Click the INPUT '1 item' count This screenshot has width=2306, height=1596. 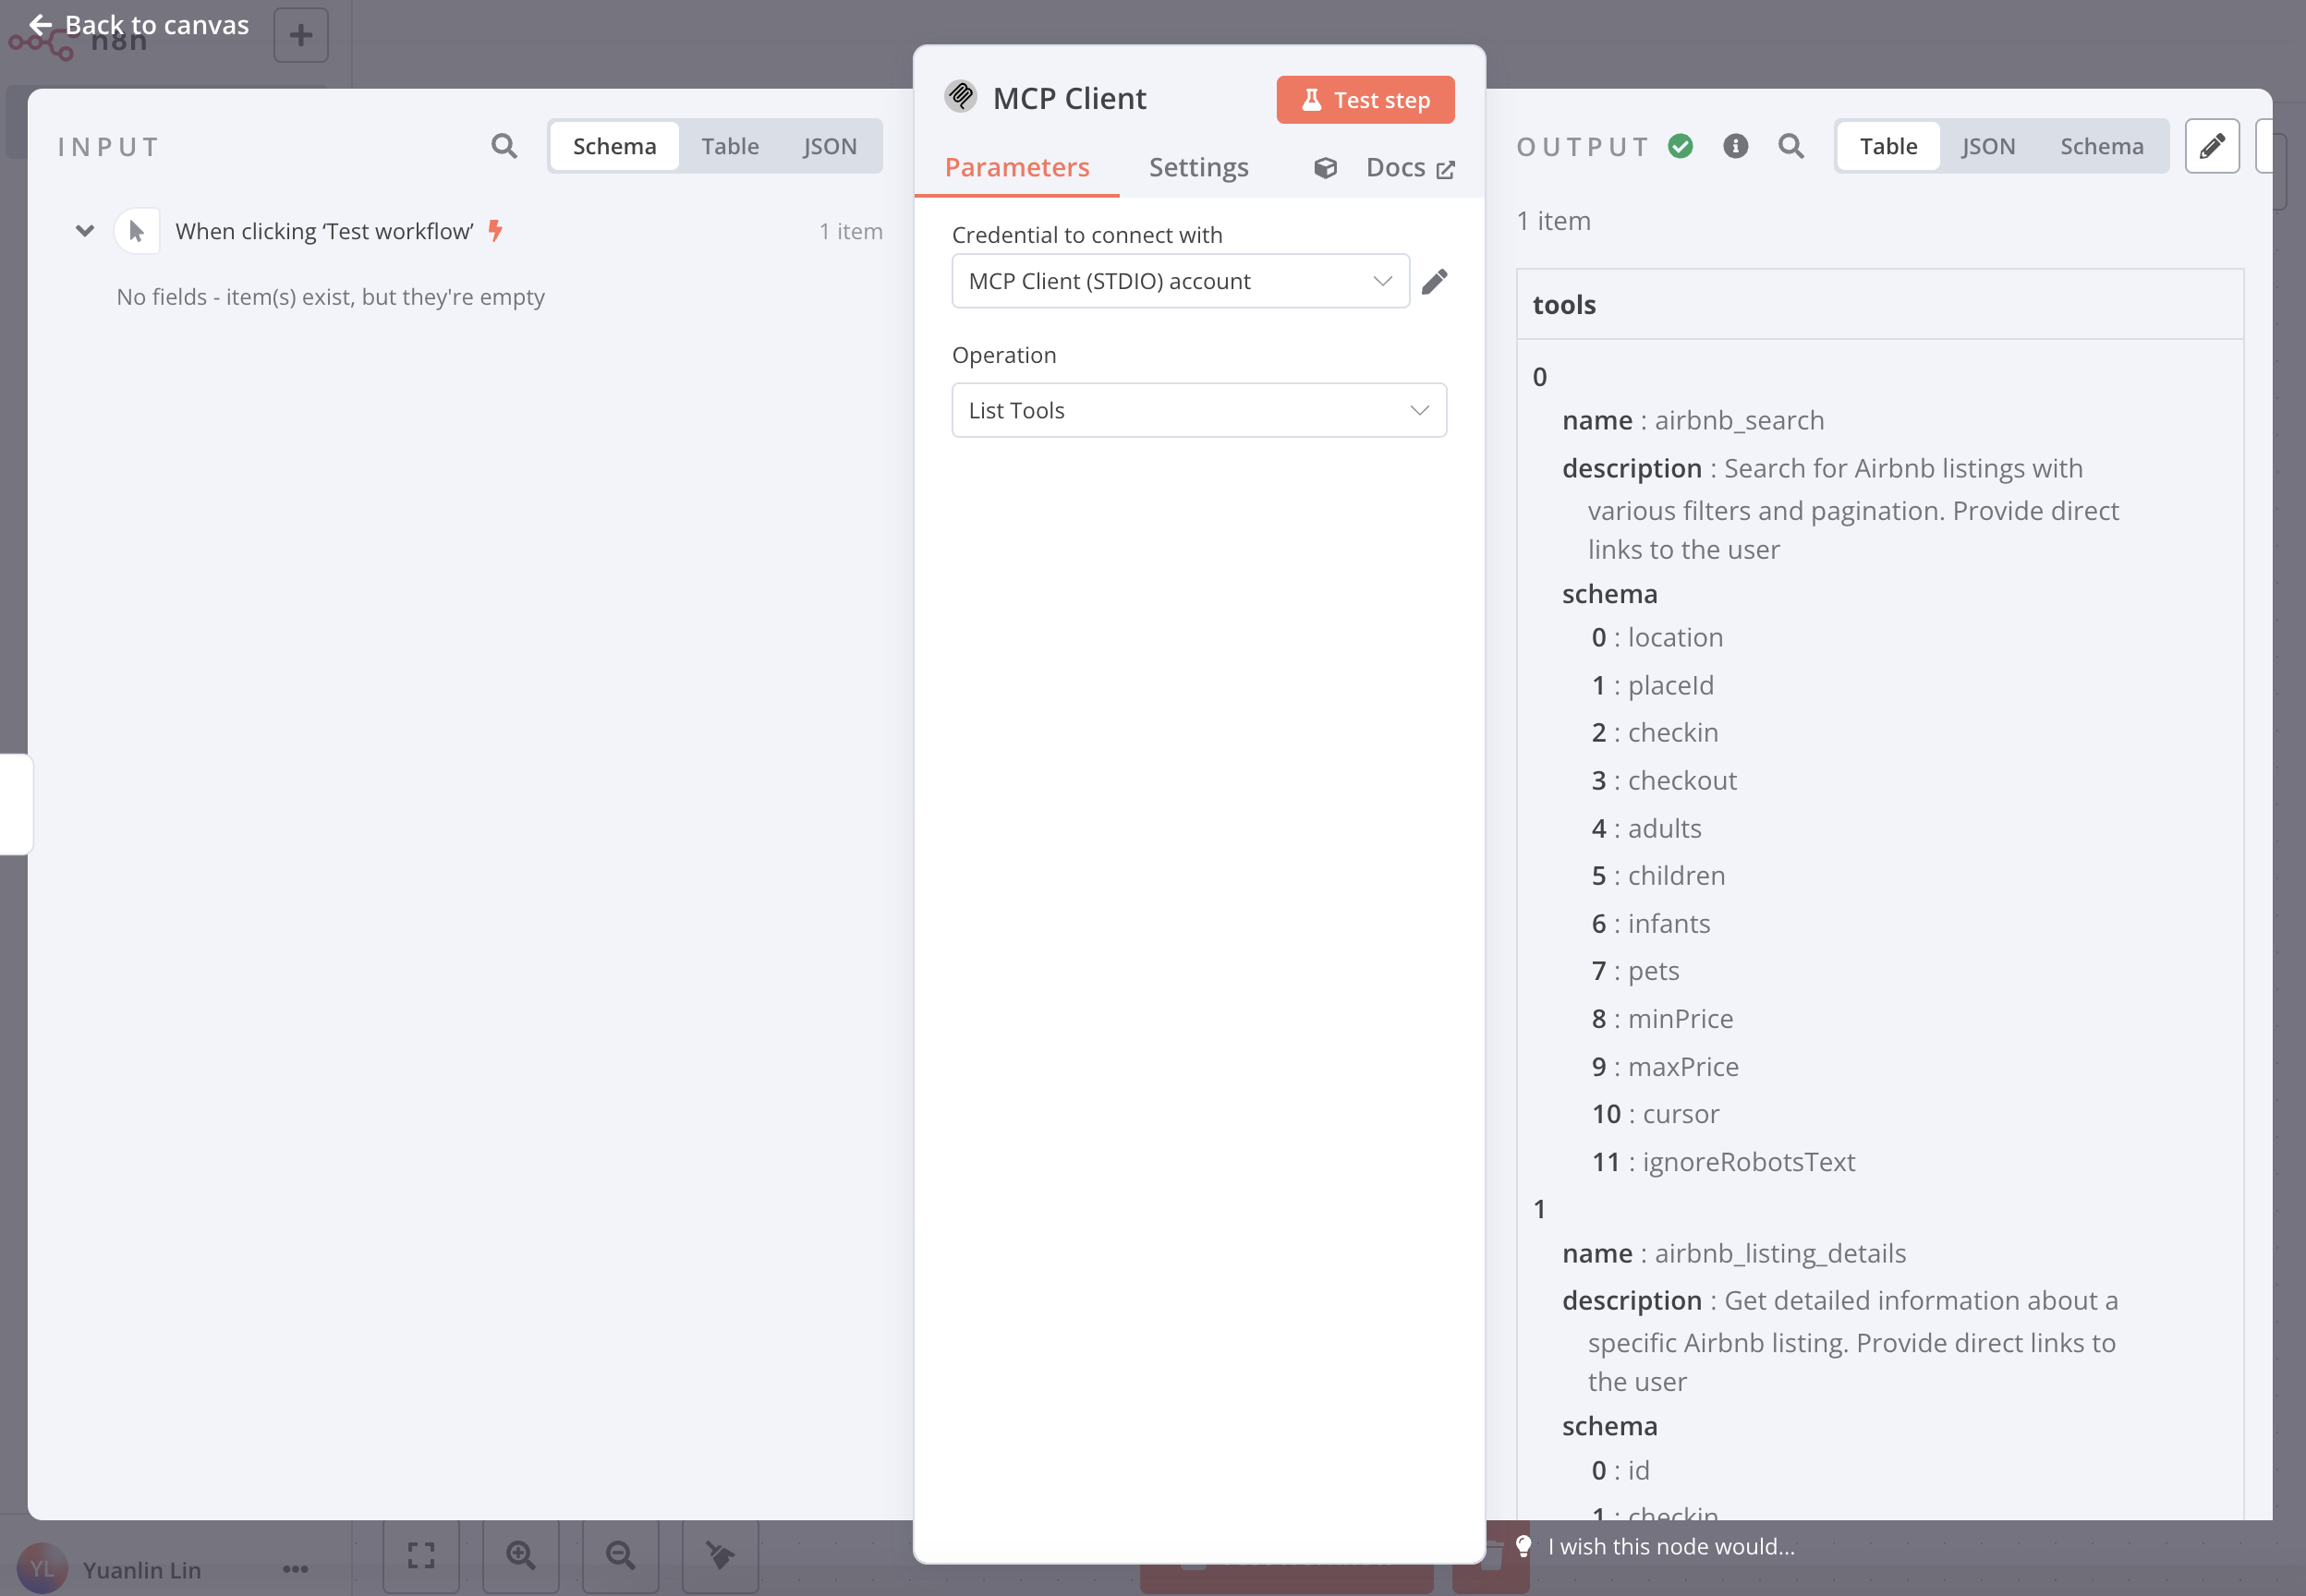click(x=851, y=231)
